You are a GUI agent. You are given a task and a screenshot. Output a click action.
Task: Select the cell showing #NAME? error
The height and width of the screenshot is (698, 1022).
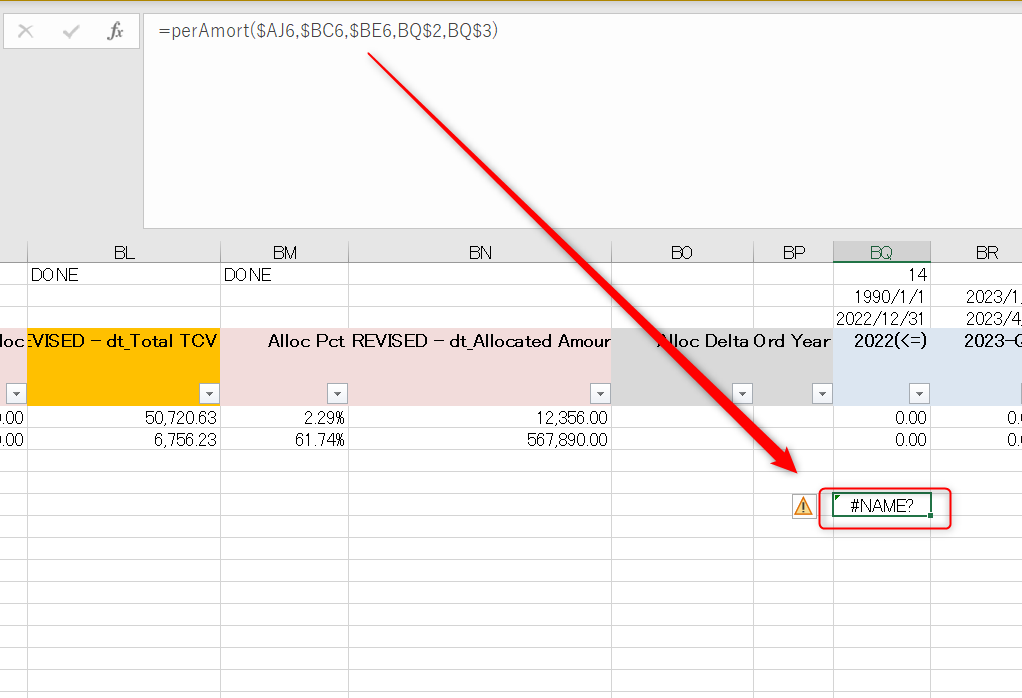pos(879,505)
